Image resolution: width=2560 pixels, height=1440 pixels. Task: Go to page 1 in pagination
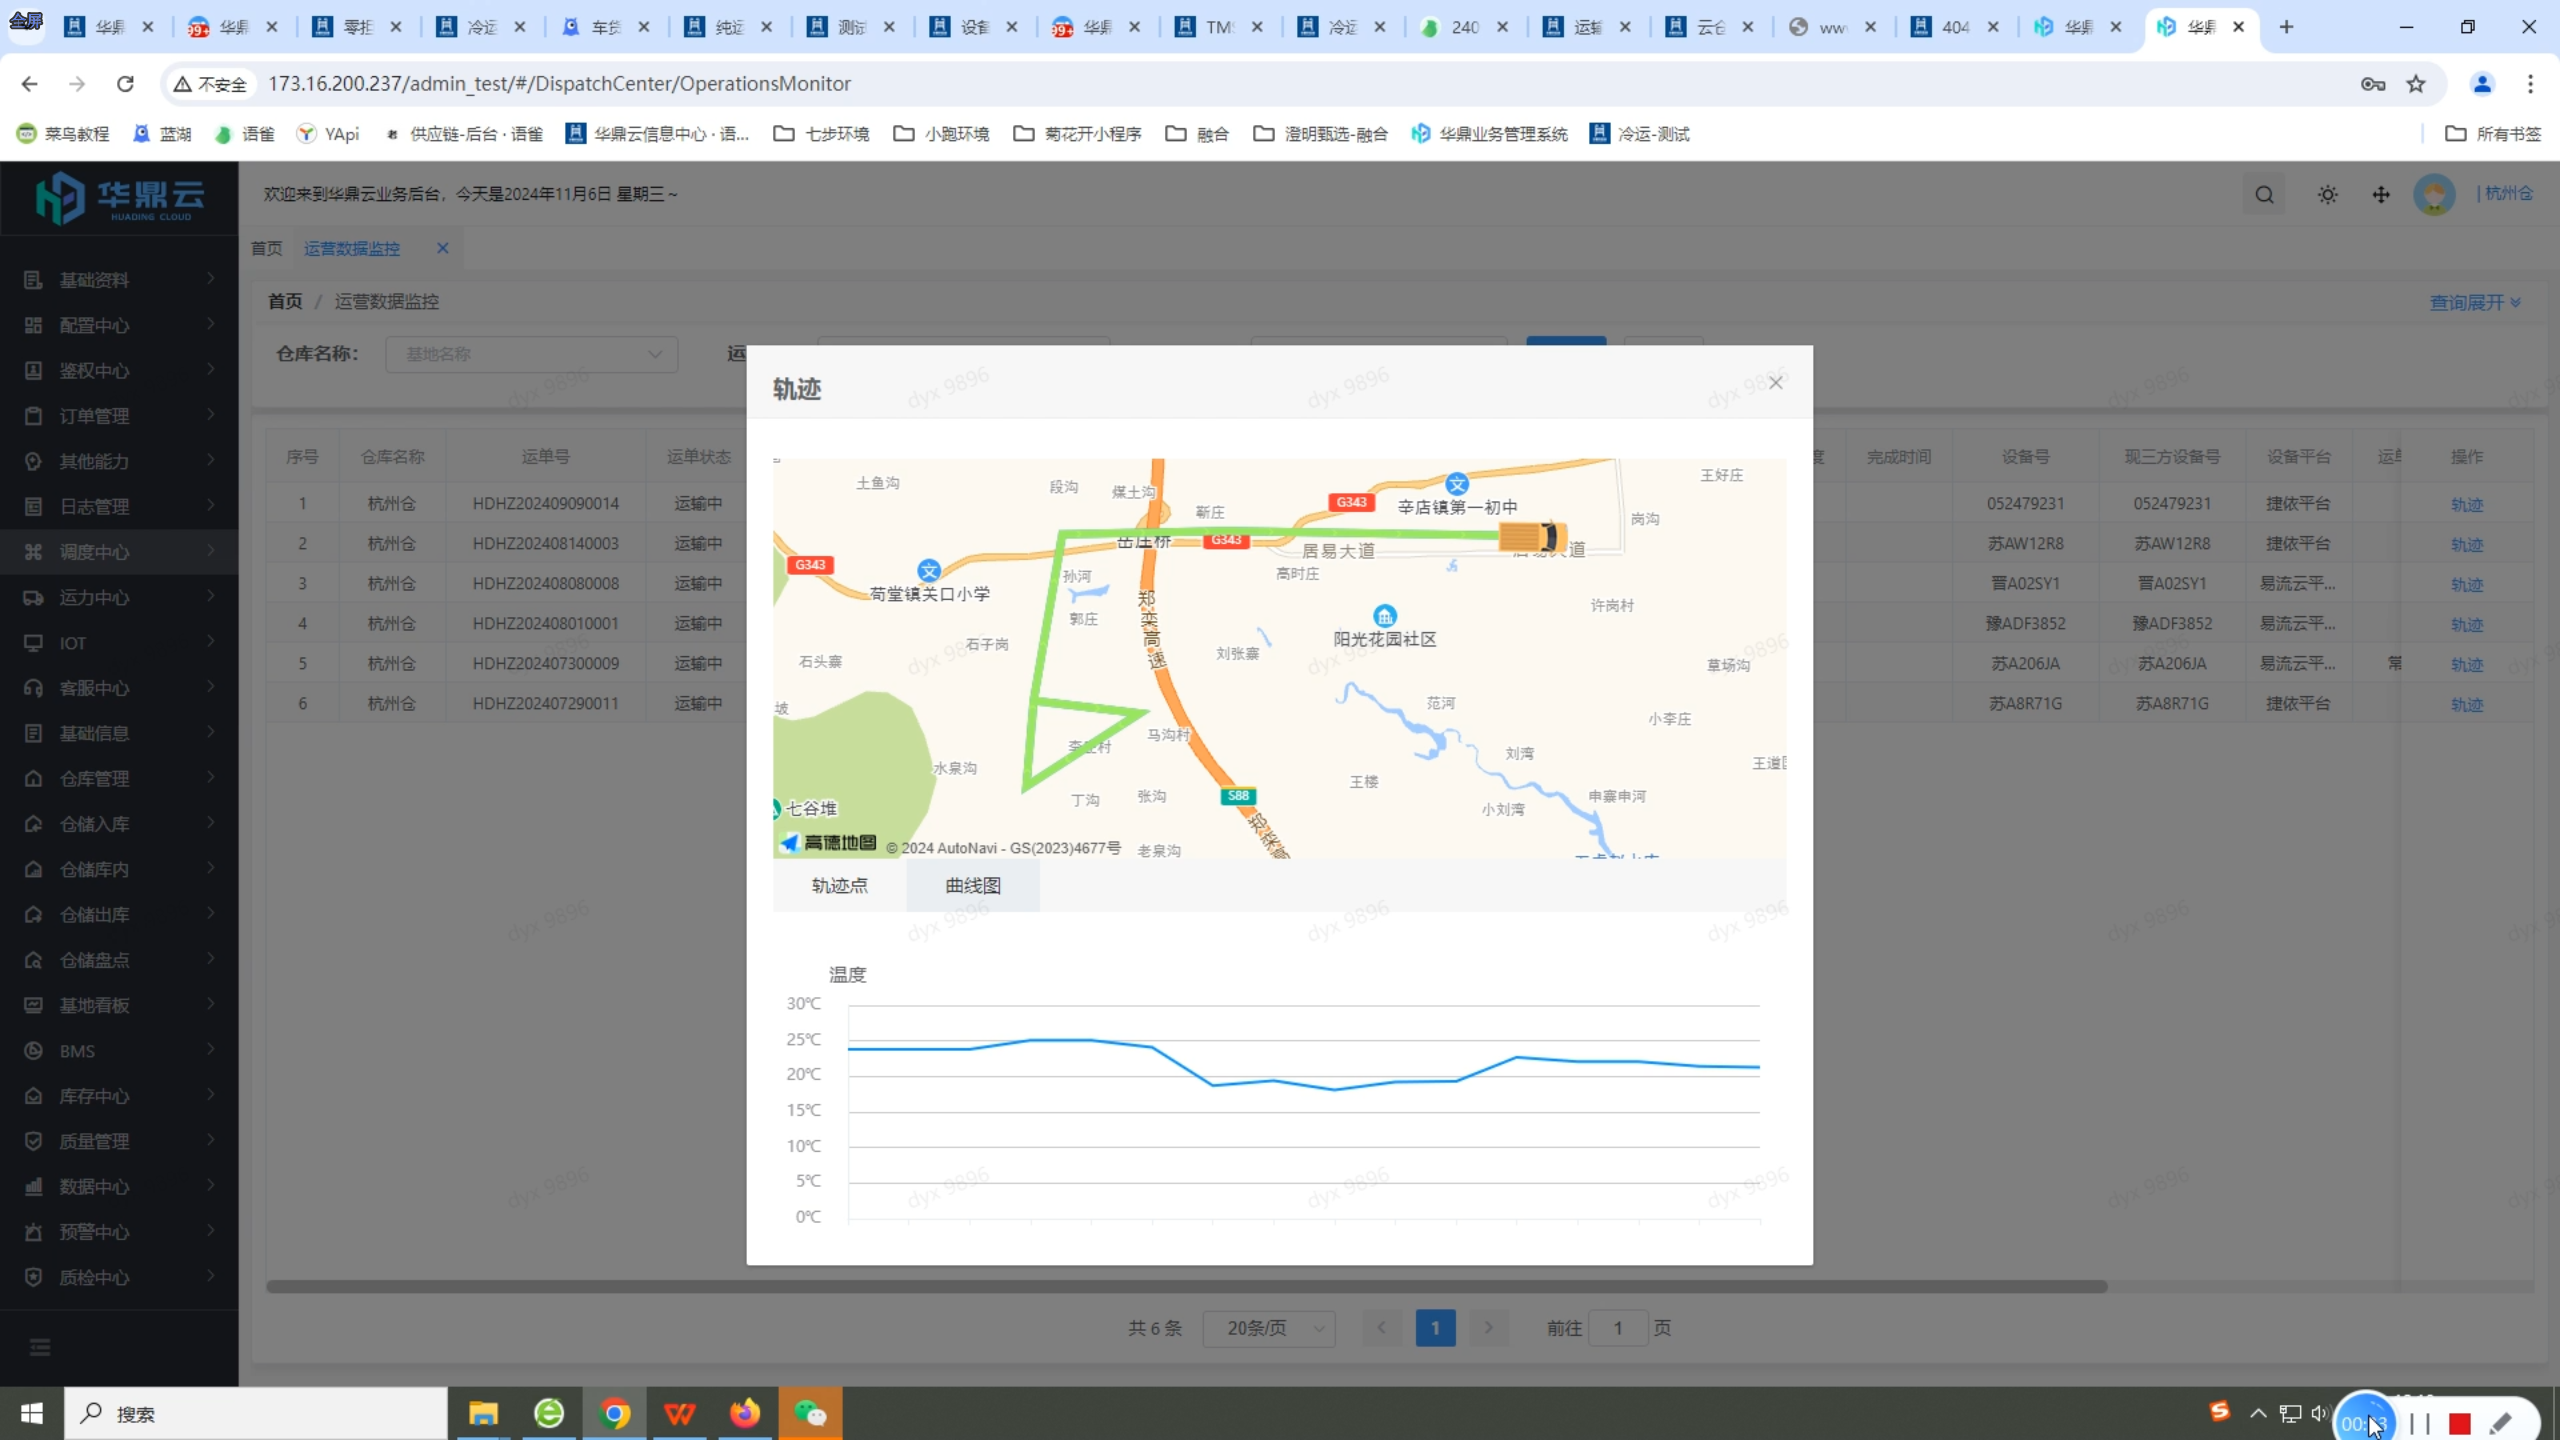tap(1435, 1328)
